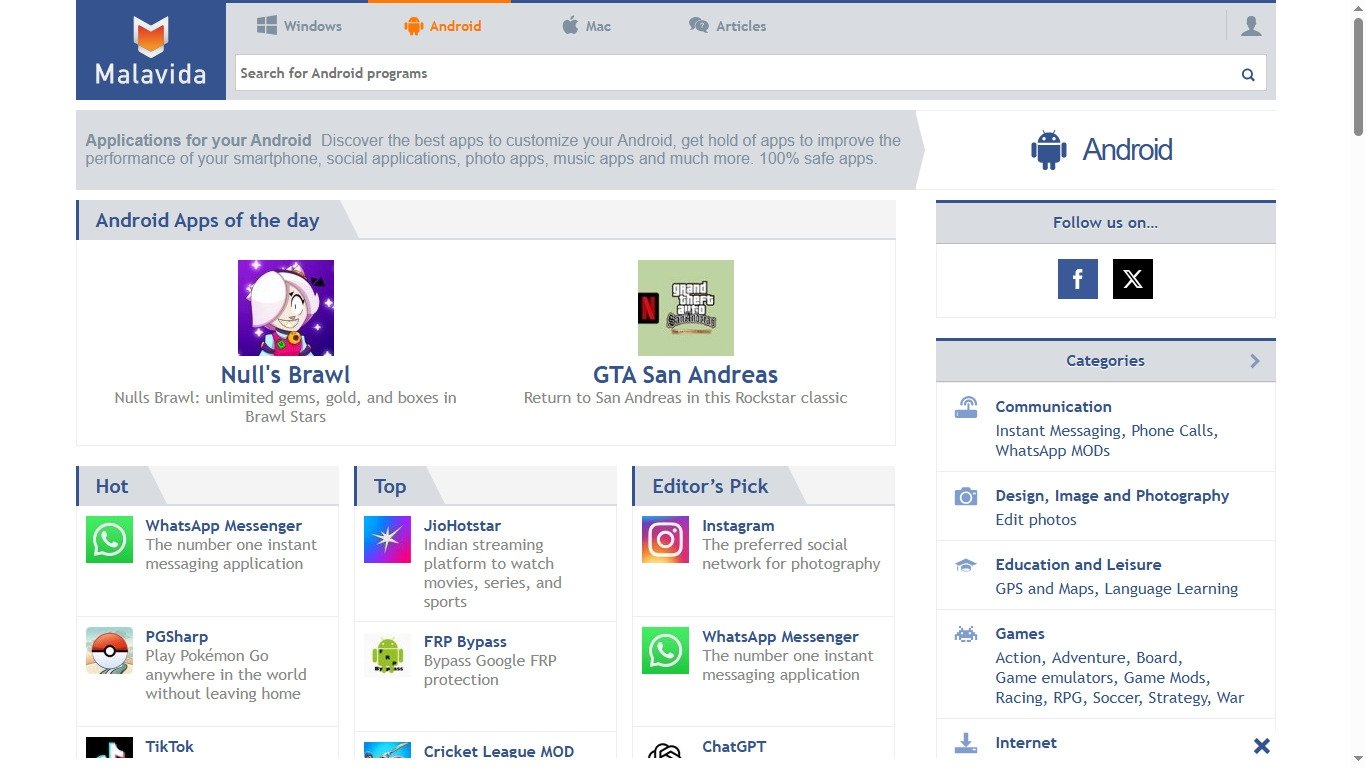Image resolution: width=1366 pixels, height=768 pixels.
Task: Open the Racing games subcategory
Action: coord(1019,698)
